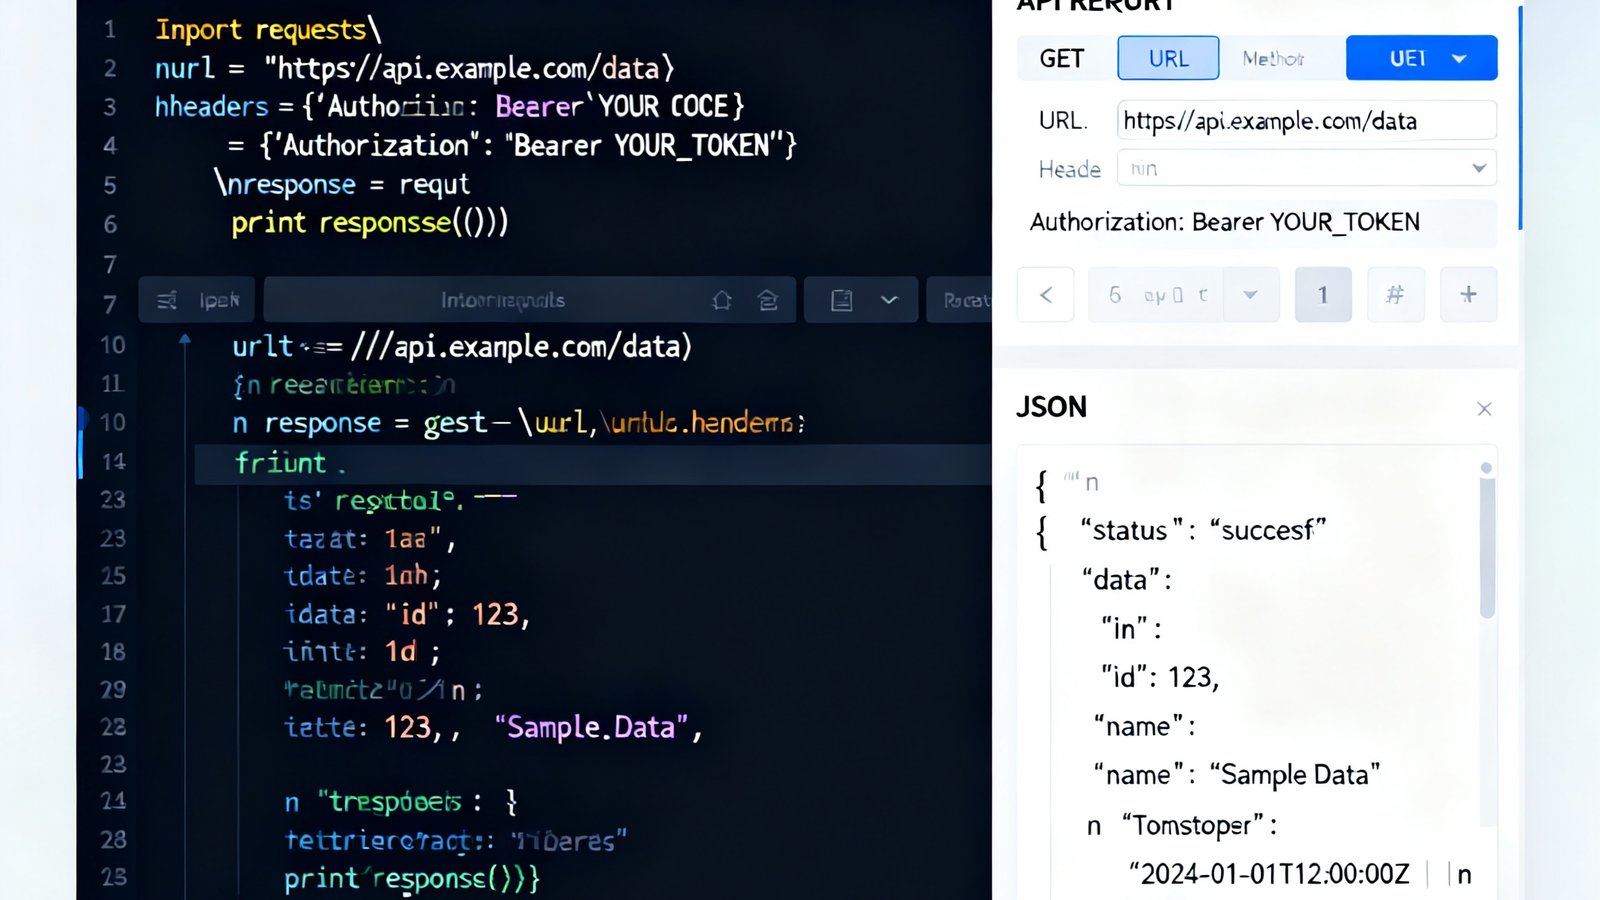Image resolution: width=1600 pixels, height=900 pixels.
Task: Select the GET method label
Action: pos(1062,59)
